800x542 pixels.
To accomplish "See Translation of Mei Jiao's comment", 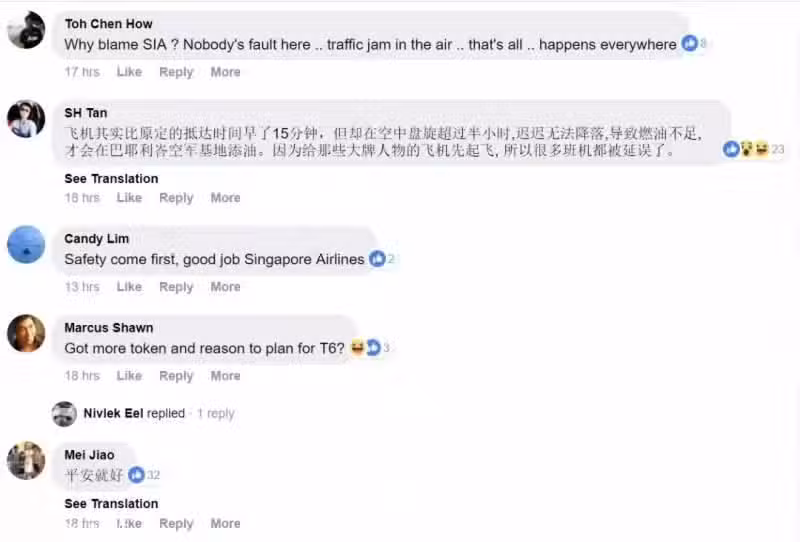I will [x=111, y=504].
